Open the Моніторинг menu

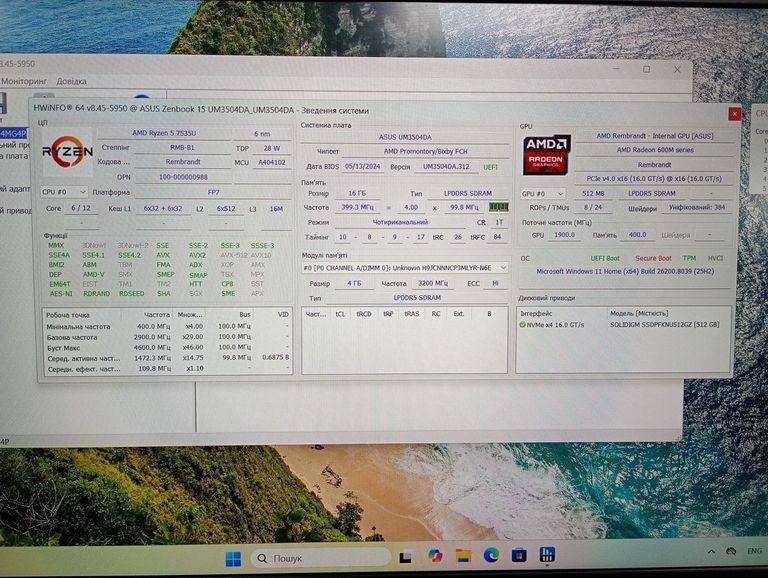click(x=24, y=81)
